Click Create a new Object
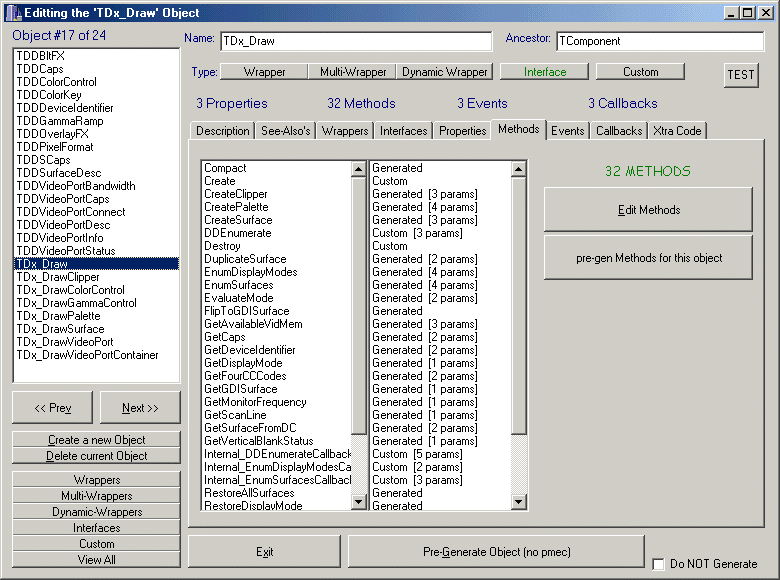Screen dimensions: 780x580 tap(96, 440)
